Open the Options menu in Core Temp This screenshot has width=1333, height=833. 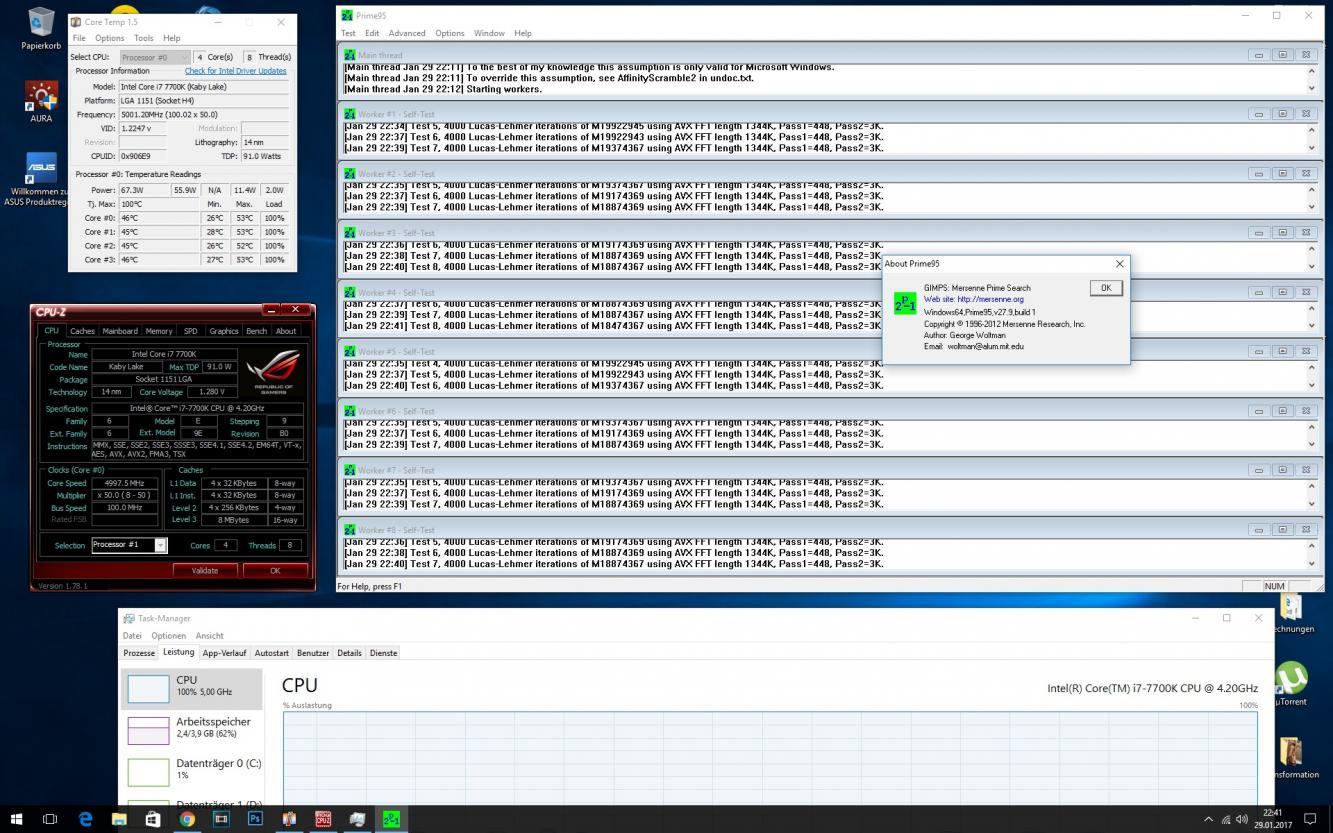[x=110, y=38]
